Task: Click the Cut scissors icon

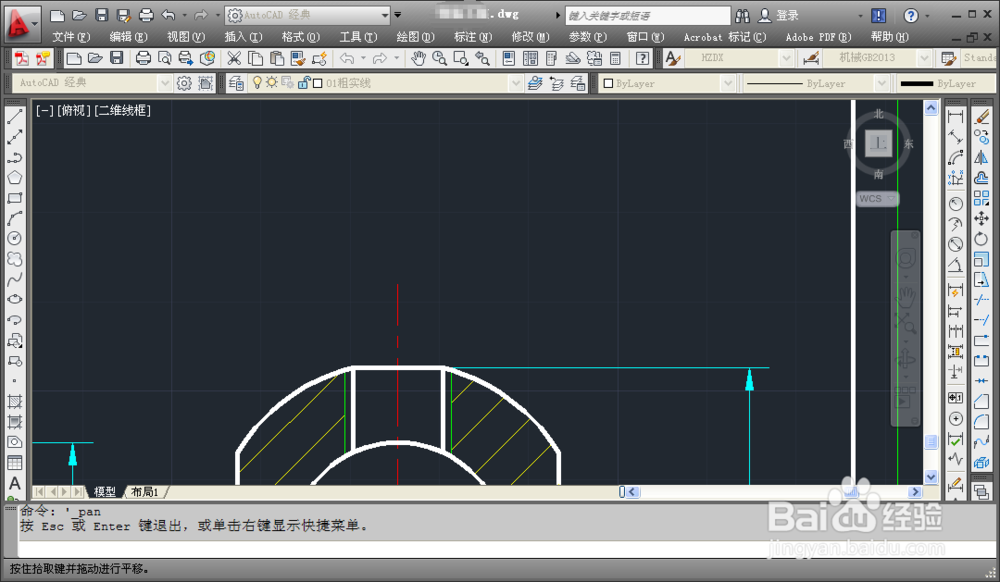Action: [x=234, y=59]
